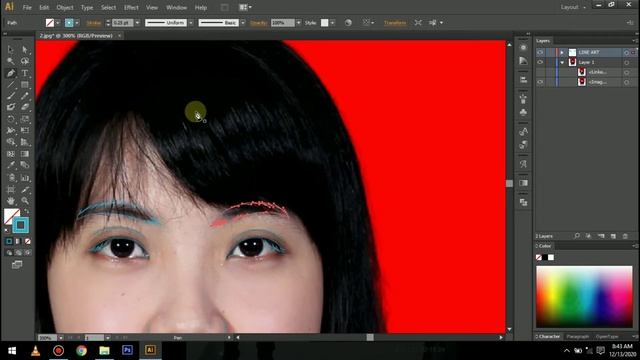Image resolution: width=640 pixels, height=360 pixels.
Task: Open the opacity percentage dropdown
Action: click(x=298, y=23)
